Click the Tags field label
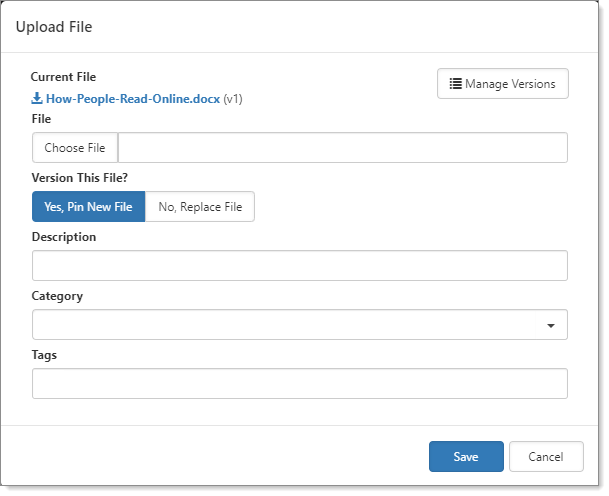 click(x=45, y=355)
